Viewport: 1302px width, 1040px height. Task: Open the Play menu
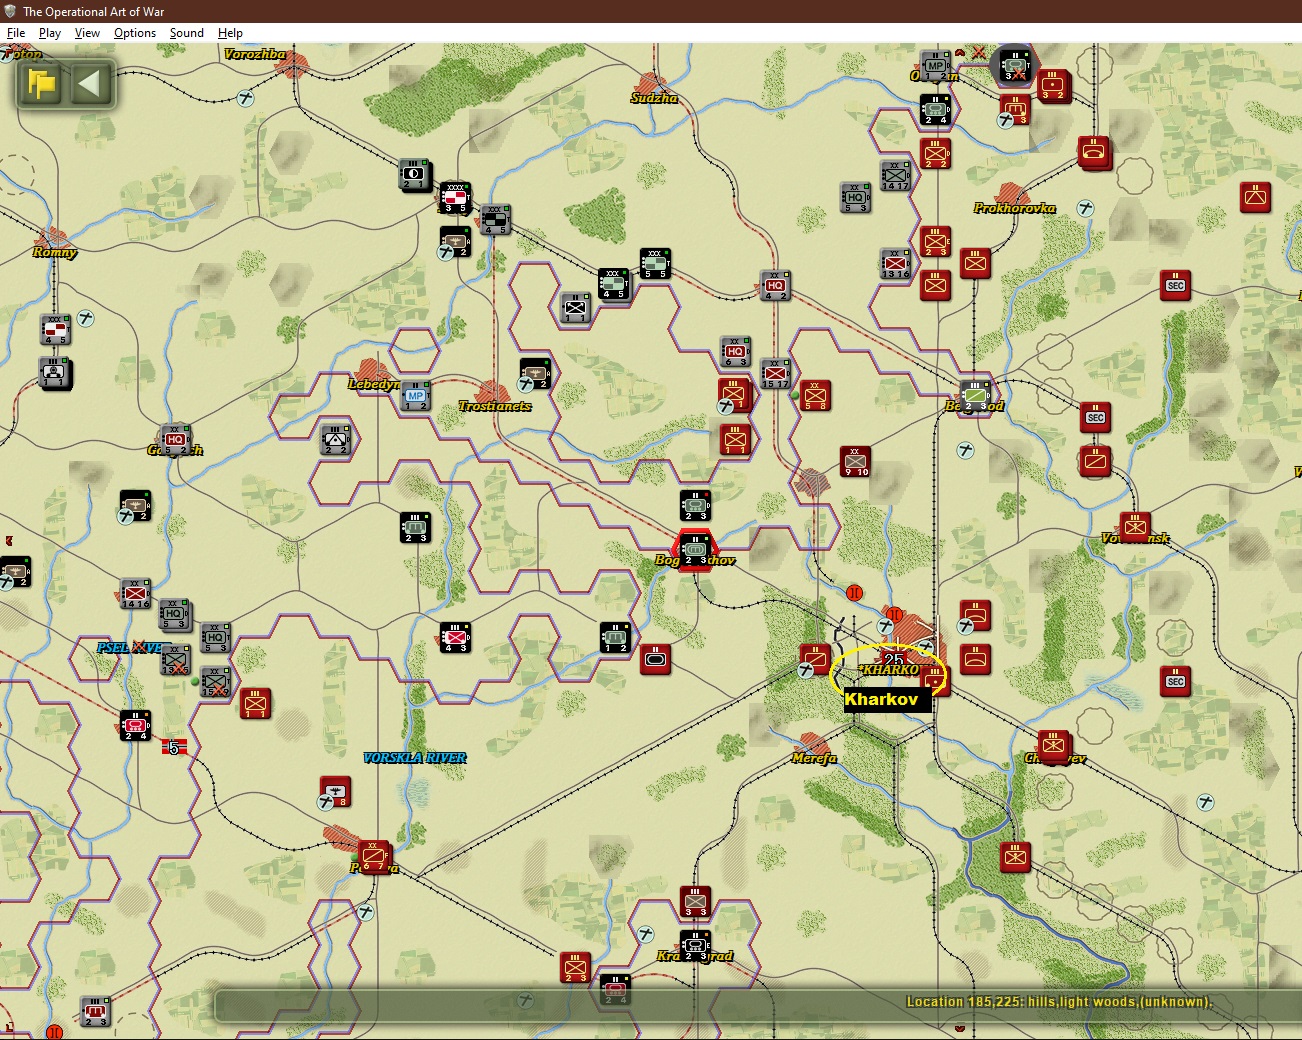50,33
